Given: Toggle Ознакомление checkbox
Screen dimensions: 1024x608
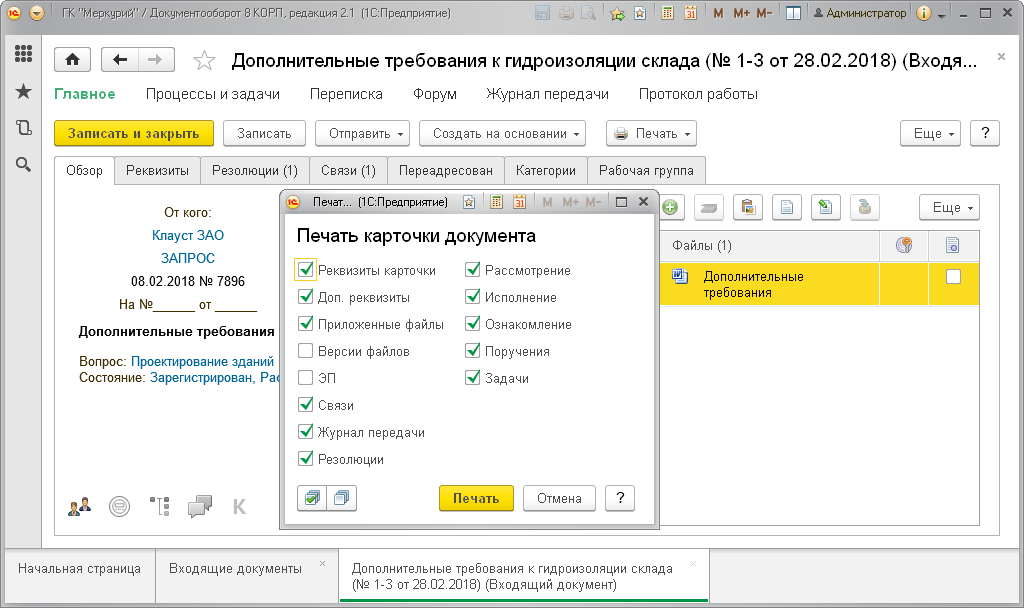Looking at the screenshot, I should [473, 324].
